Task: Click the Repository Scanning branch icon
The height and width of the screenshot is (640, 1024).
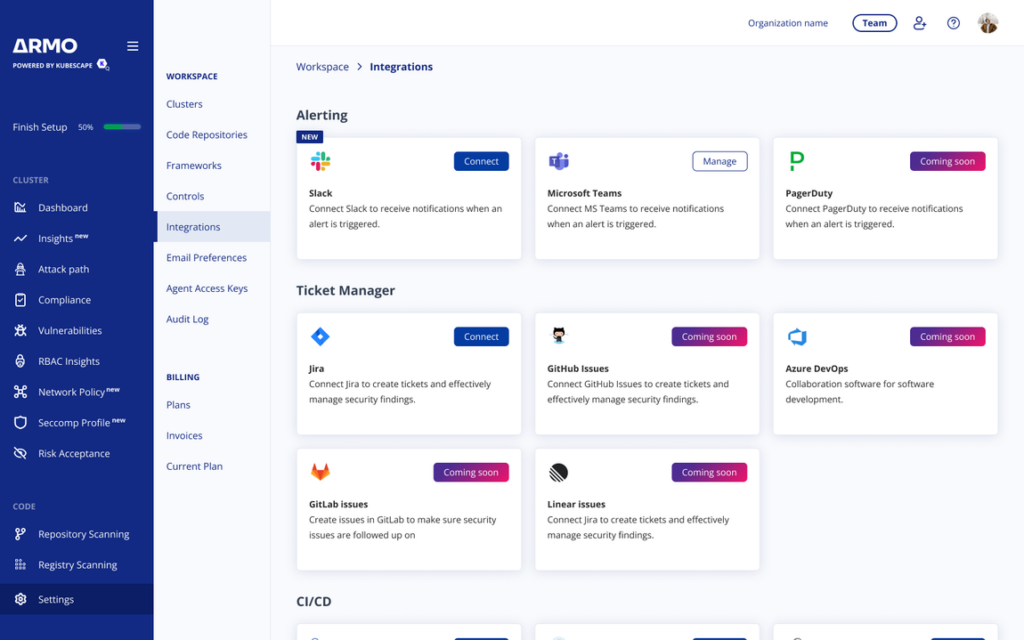Action: point(20,534)
